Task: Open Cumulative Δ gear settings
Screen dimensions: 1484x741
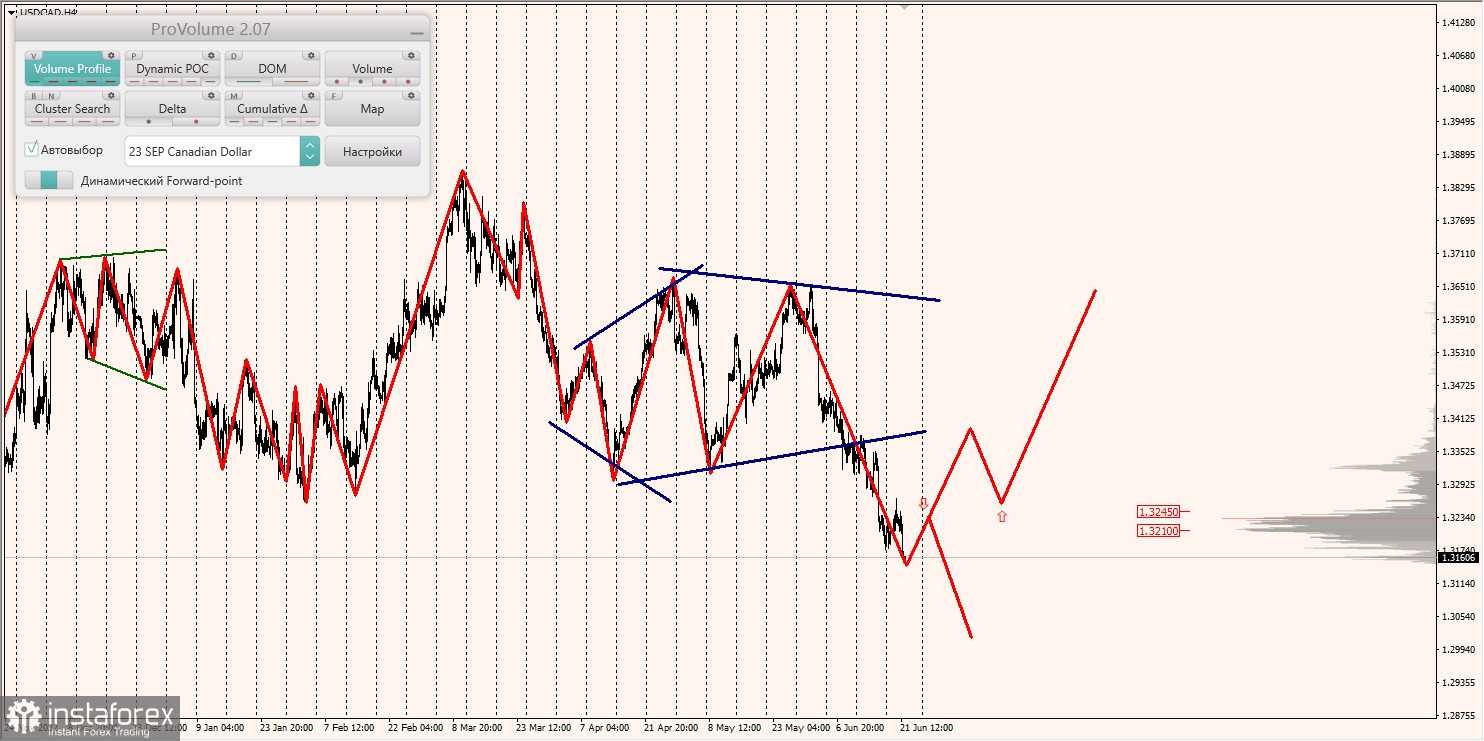Action: tap(311, 95)
